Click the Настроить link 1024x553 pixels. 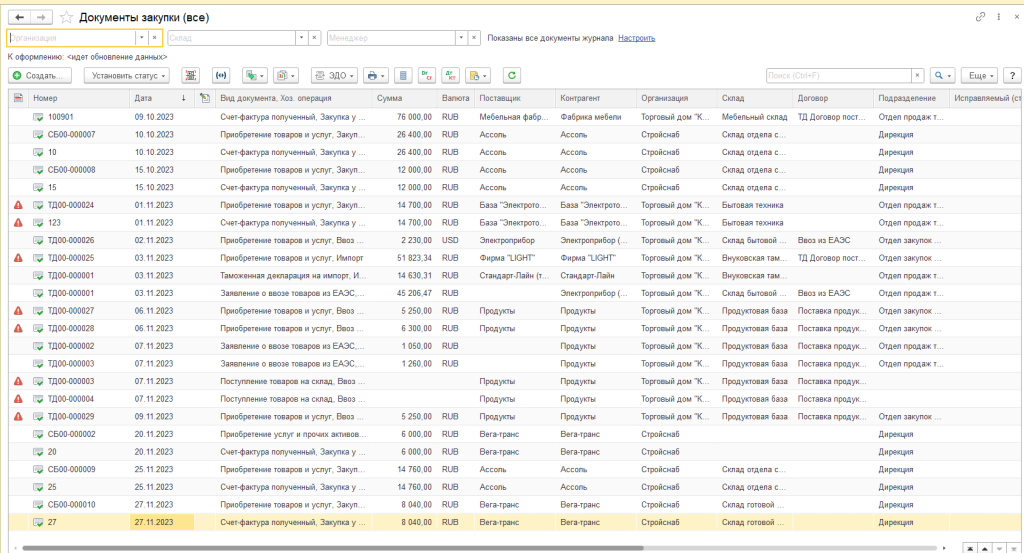[636, 38]
